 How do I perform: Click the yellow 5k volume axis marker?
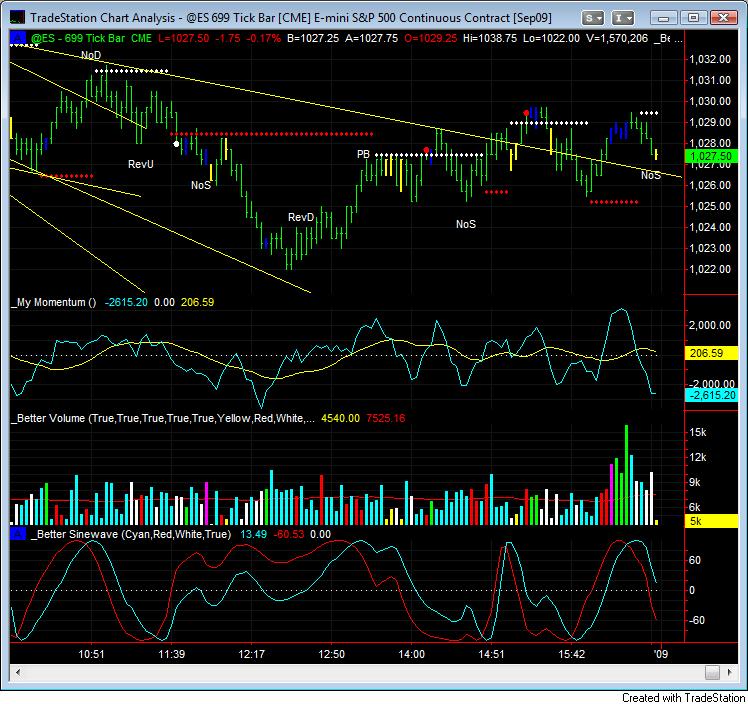711,521
